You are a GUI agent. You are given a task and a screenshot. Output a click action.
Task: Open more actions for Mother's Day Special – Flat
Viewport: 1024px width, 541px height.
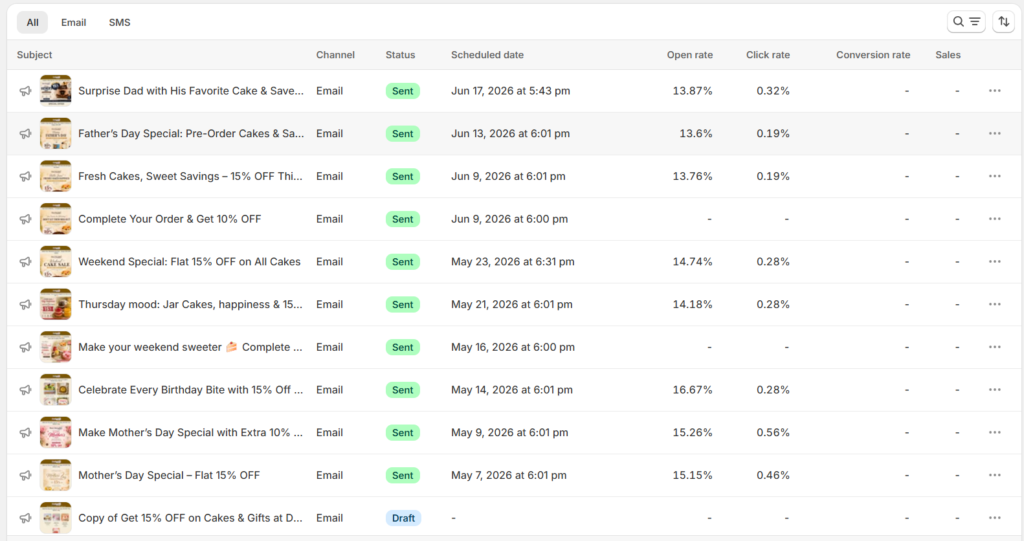[995, 475]
